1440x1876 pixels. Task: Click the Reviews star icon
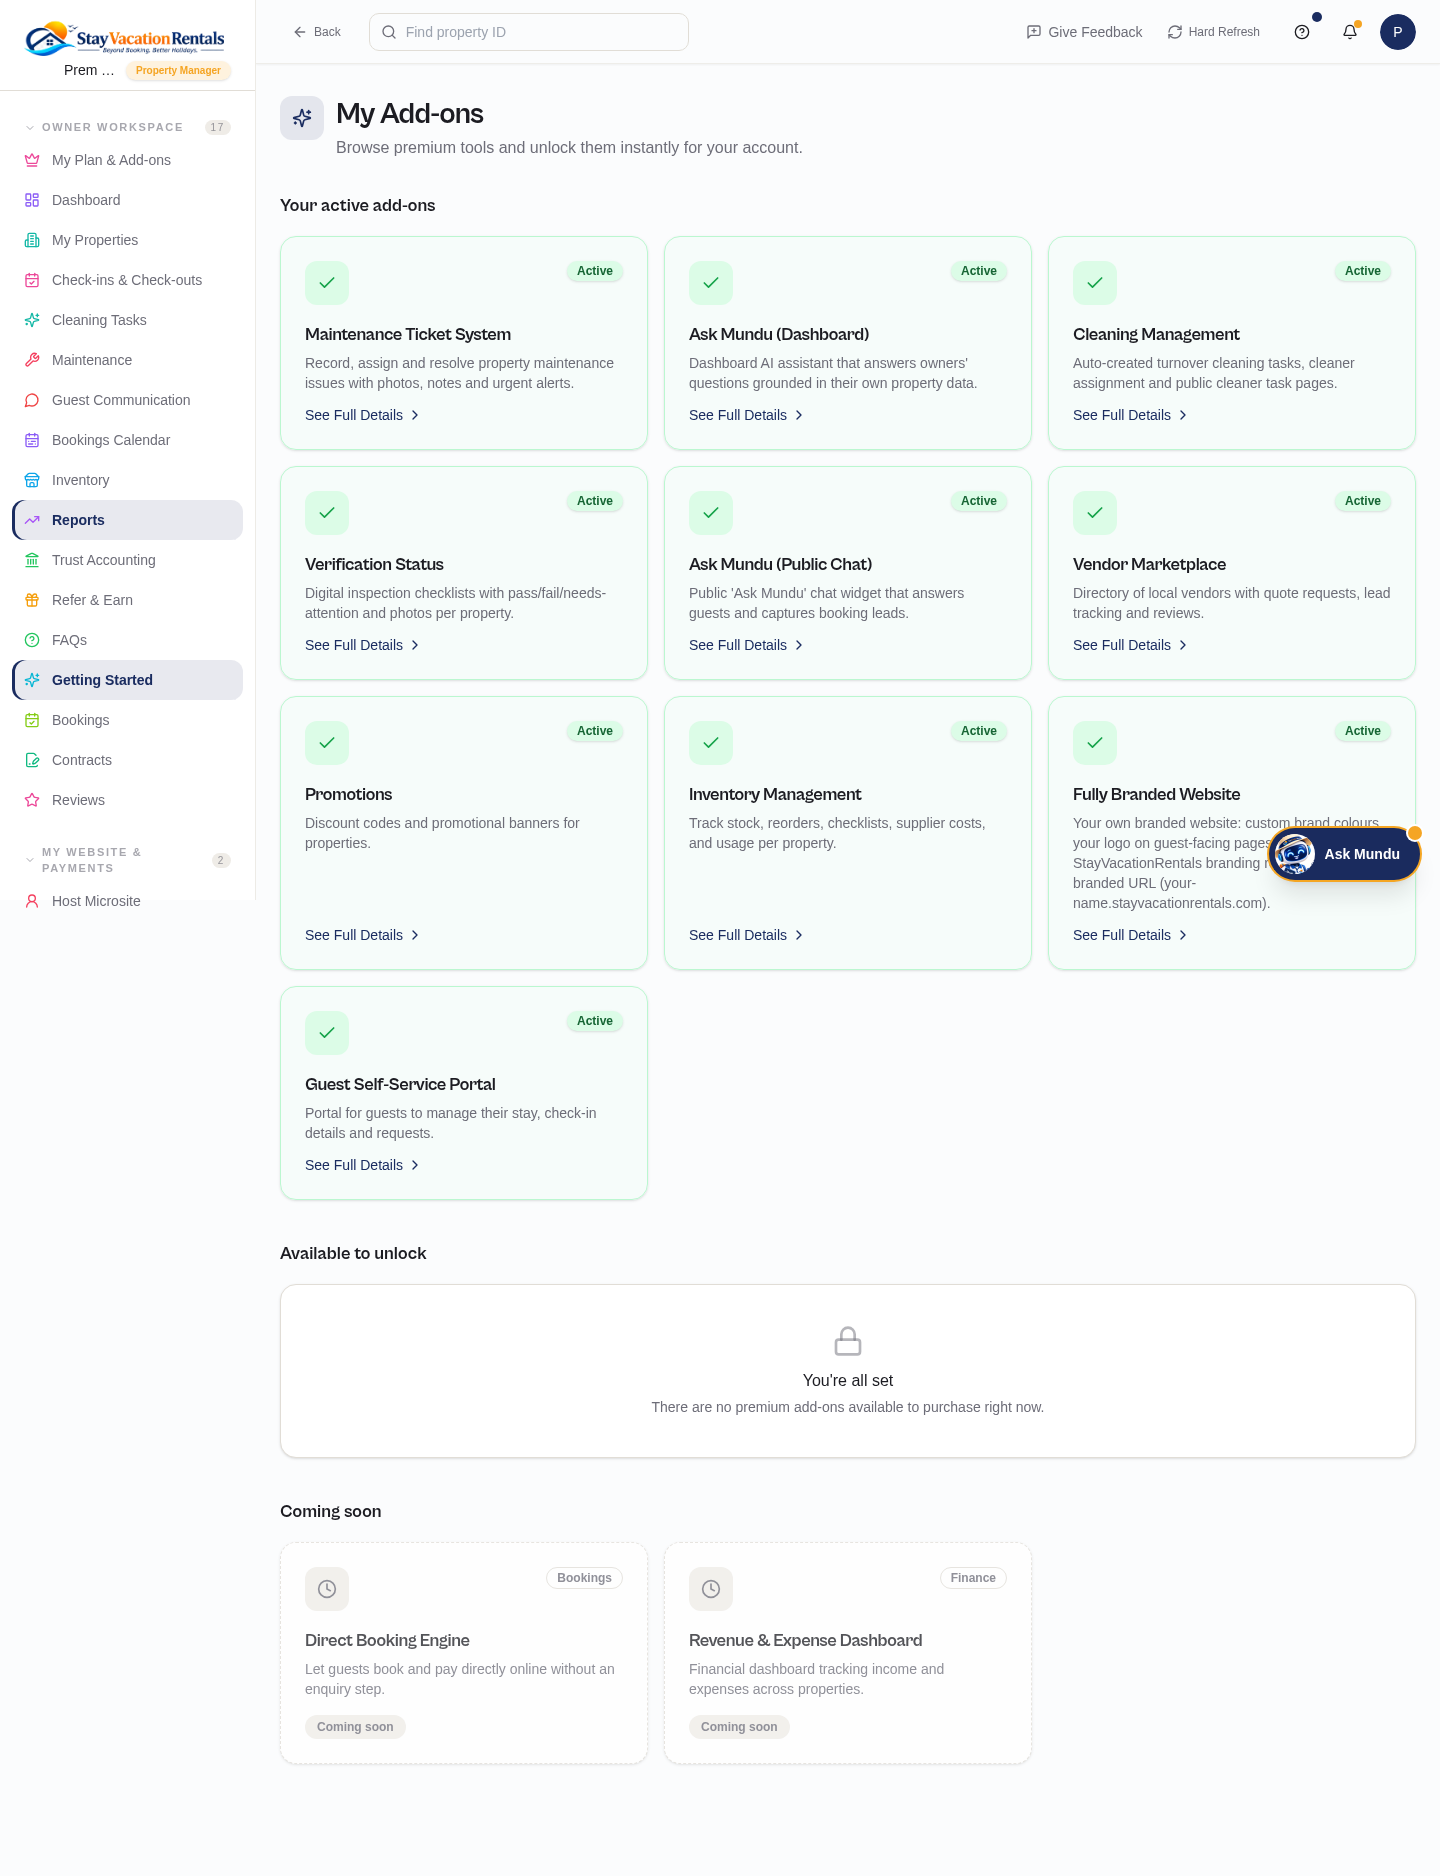point(32,800)
